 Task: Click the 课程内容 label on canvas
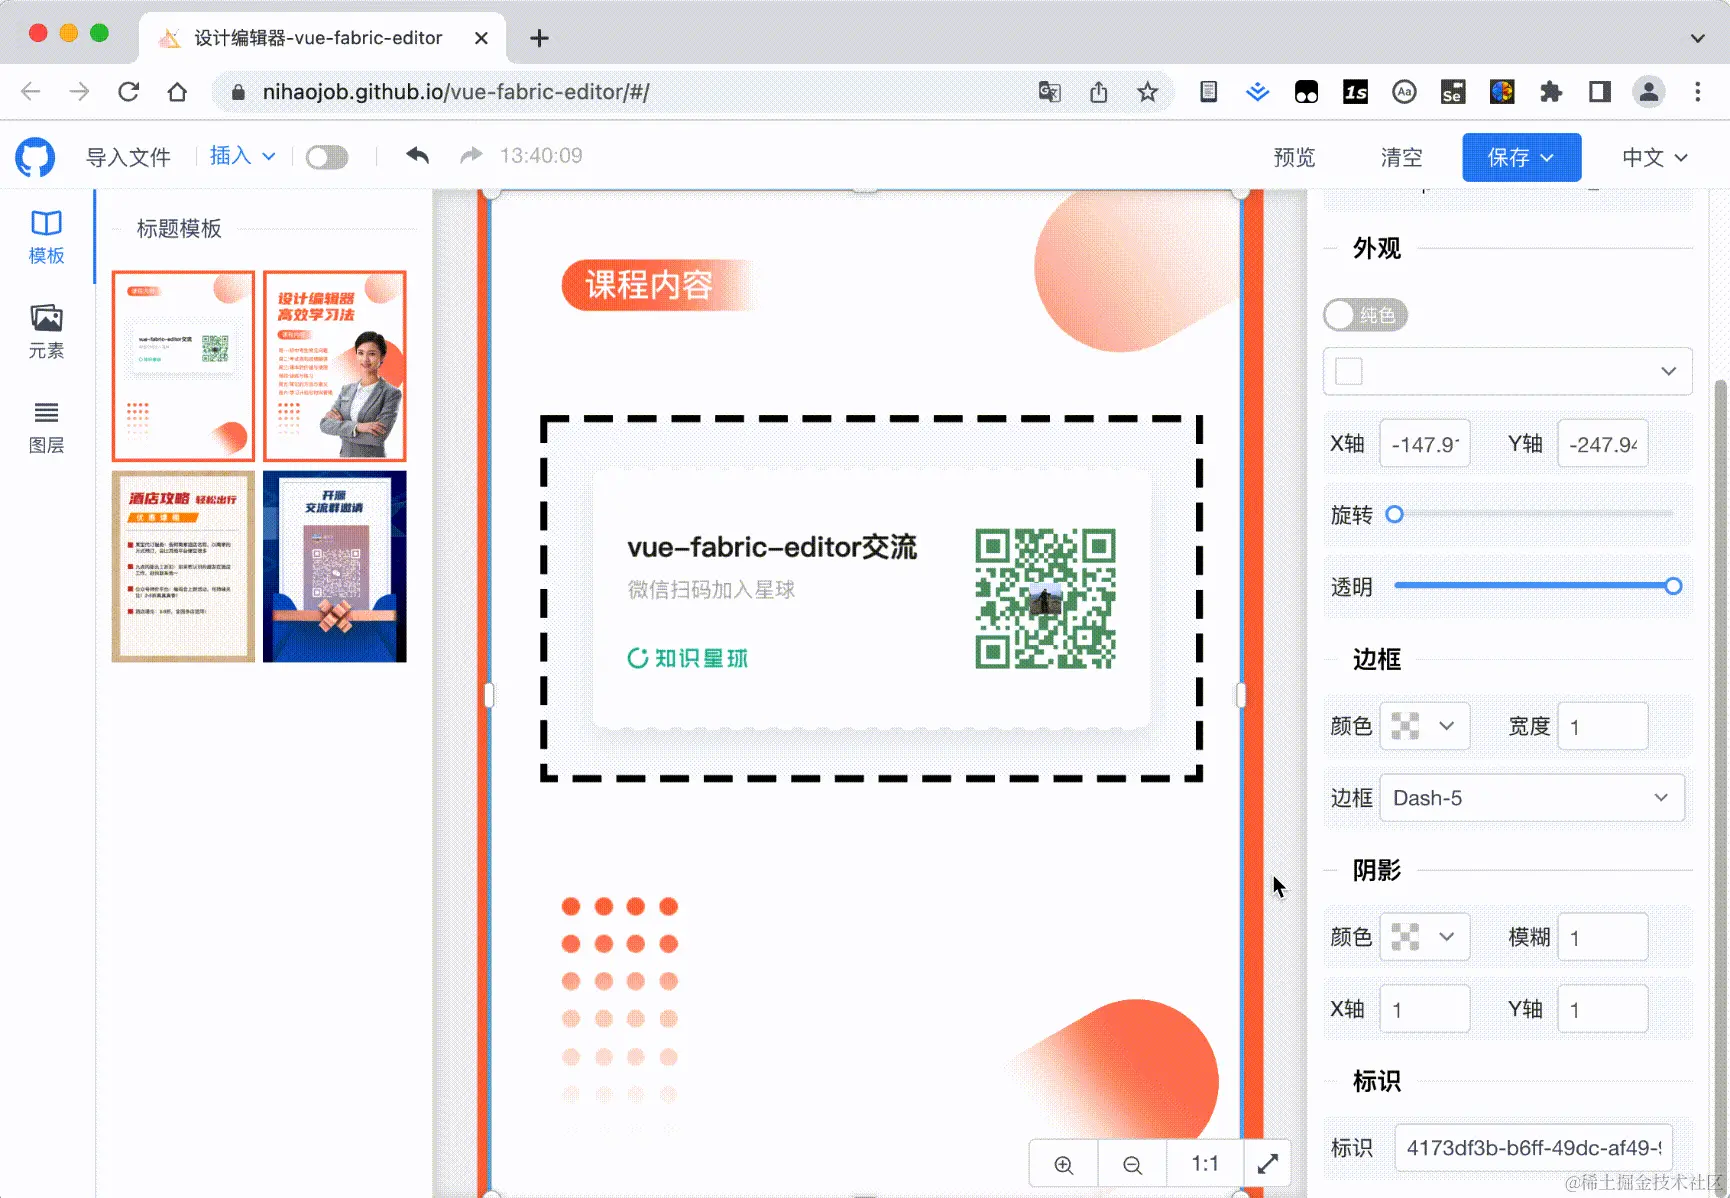click(x=649, y=285)
